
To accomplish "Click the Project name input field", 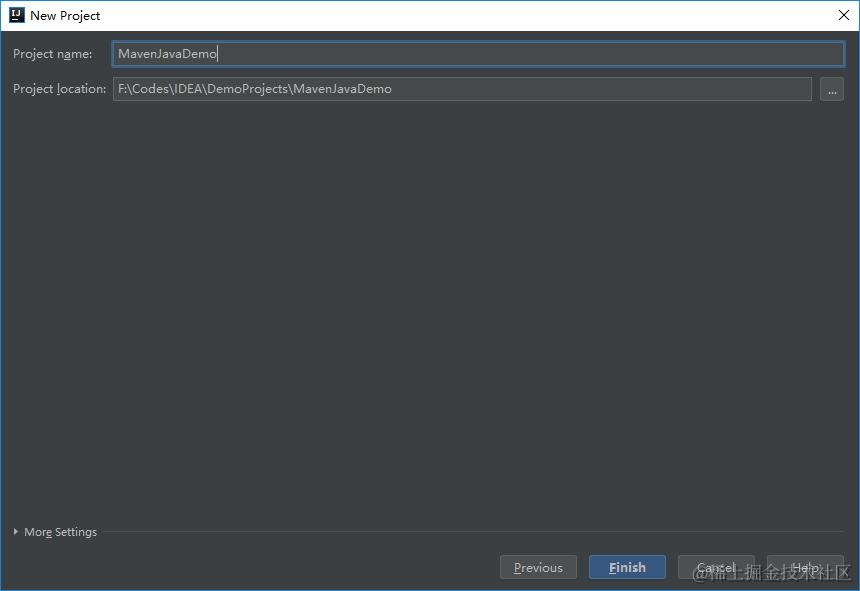I will click(478, 54).
